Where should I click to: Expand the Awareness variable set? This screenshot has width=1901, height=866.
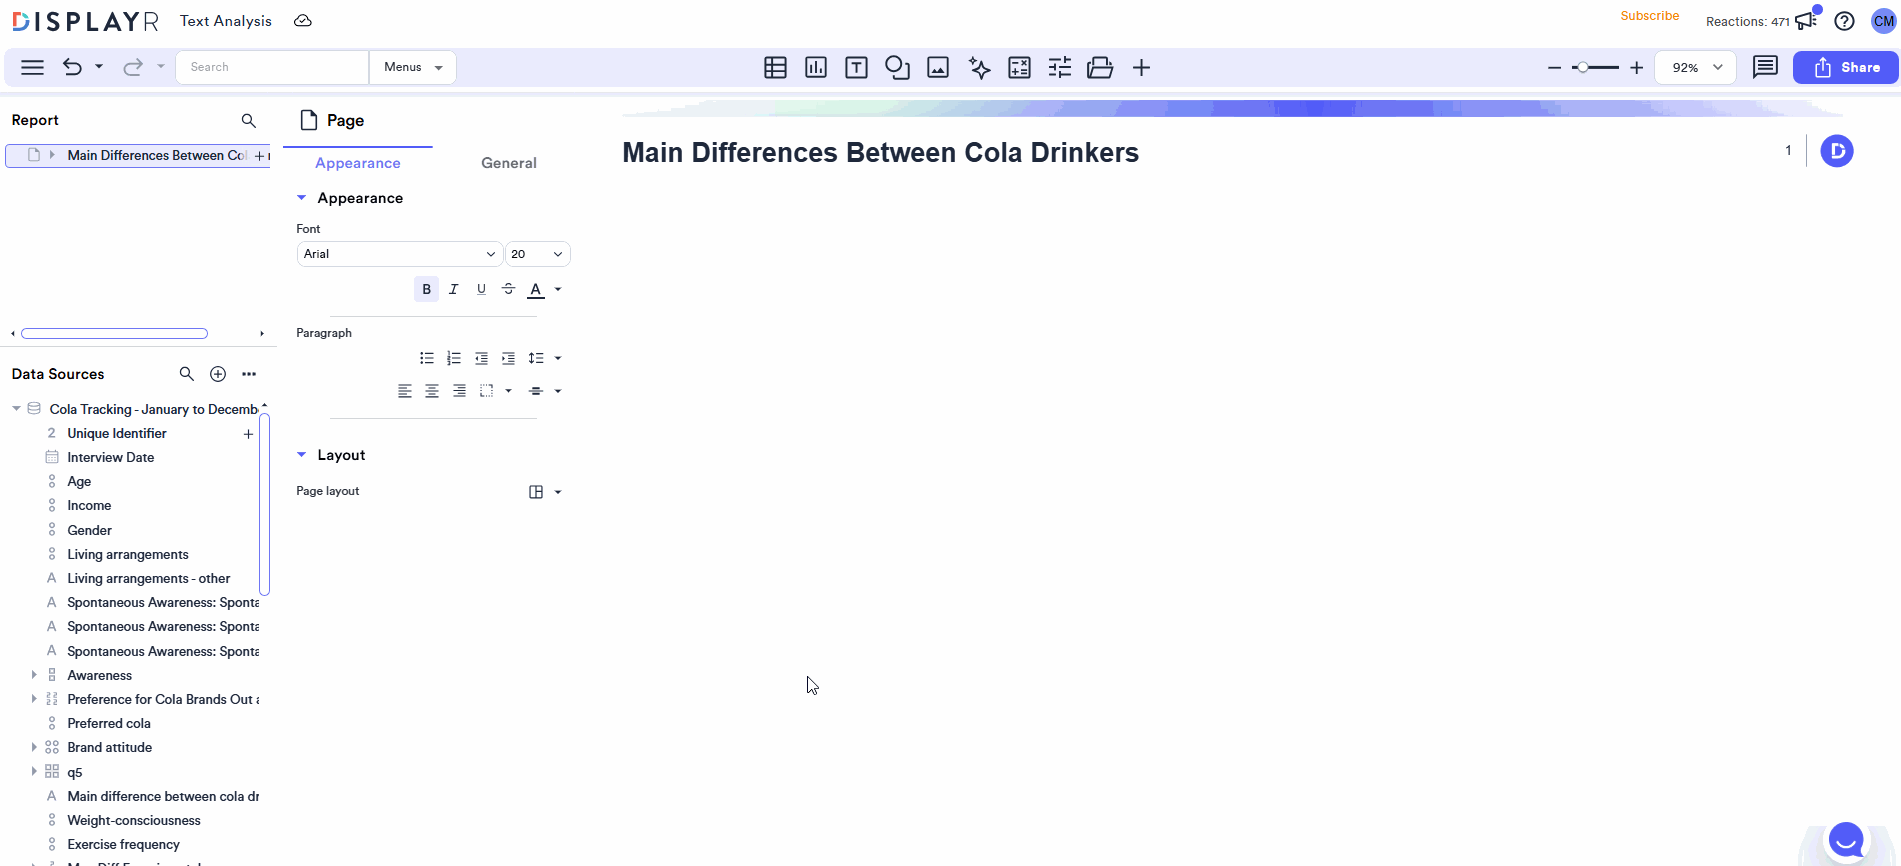pyautogui.click(x=34, y=675)
